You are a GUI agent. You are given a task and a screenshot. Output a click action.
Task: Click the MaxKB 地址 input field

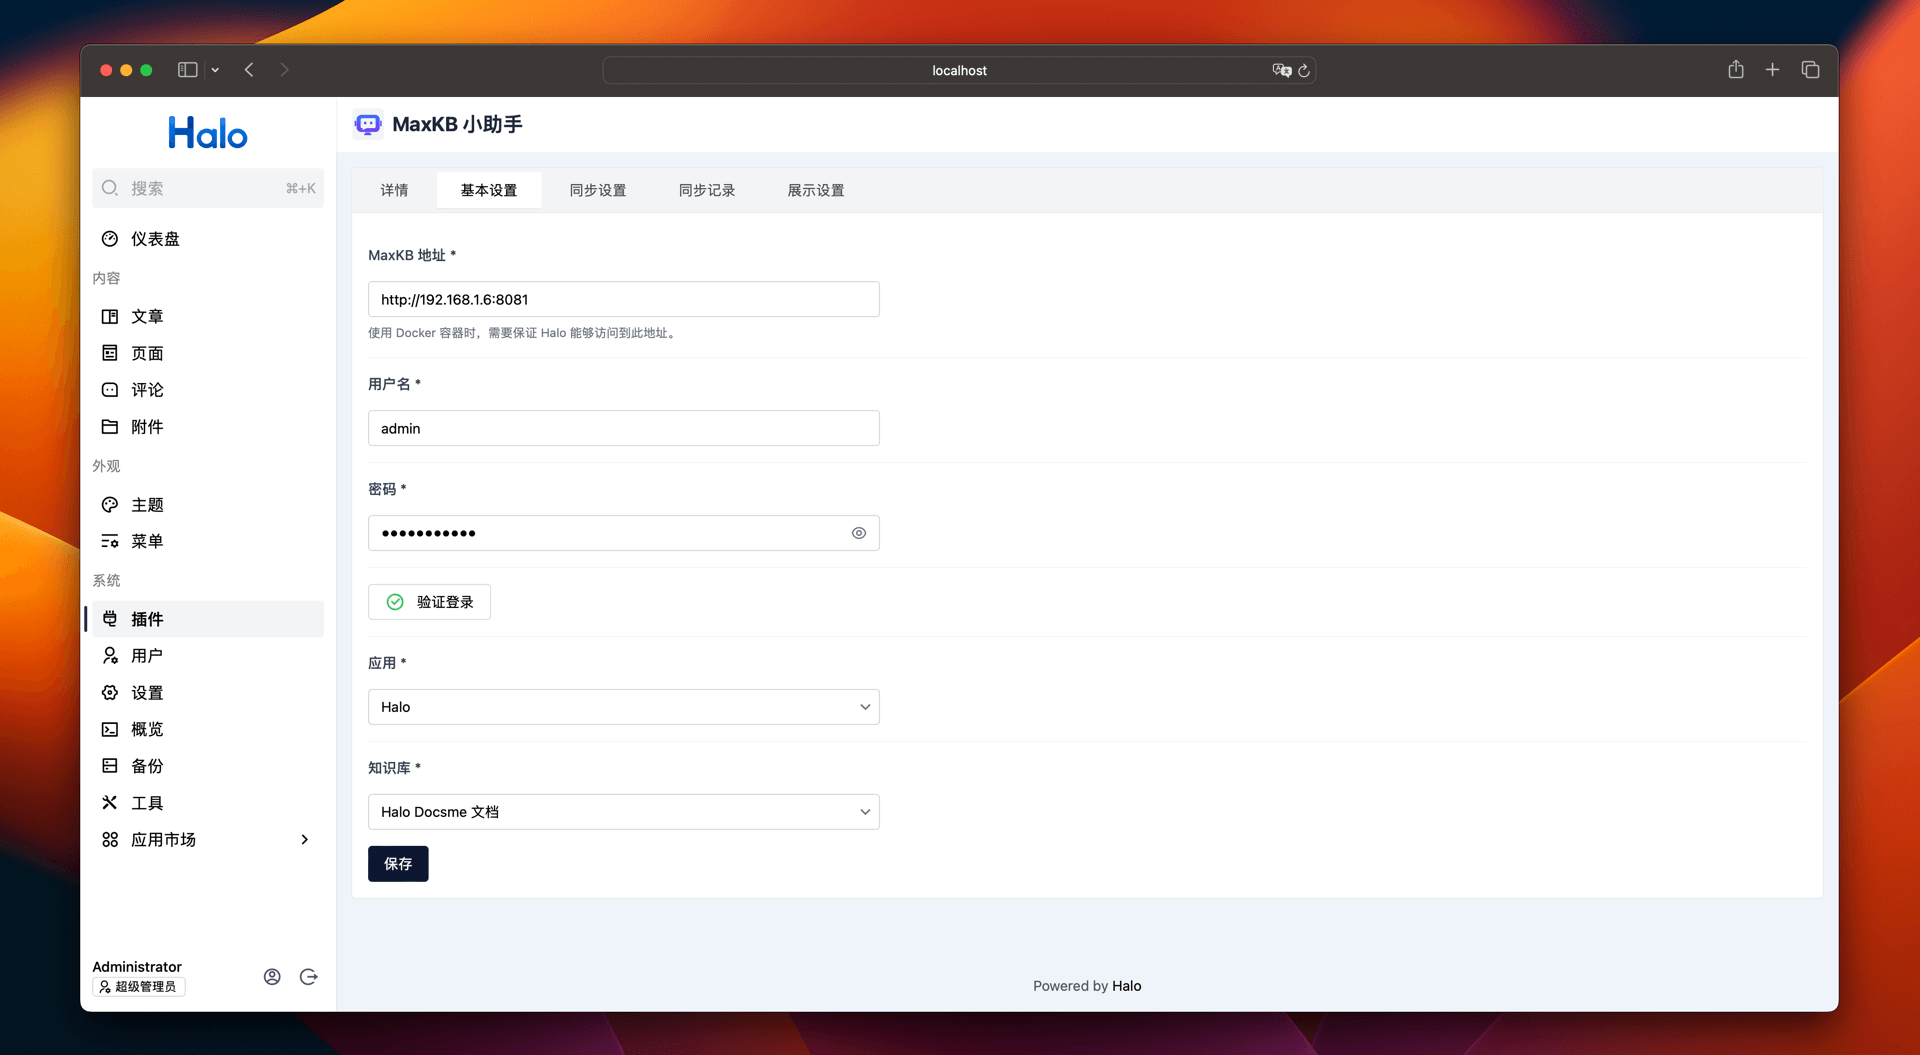tap(624, 299)
